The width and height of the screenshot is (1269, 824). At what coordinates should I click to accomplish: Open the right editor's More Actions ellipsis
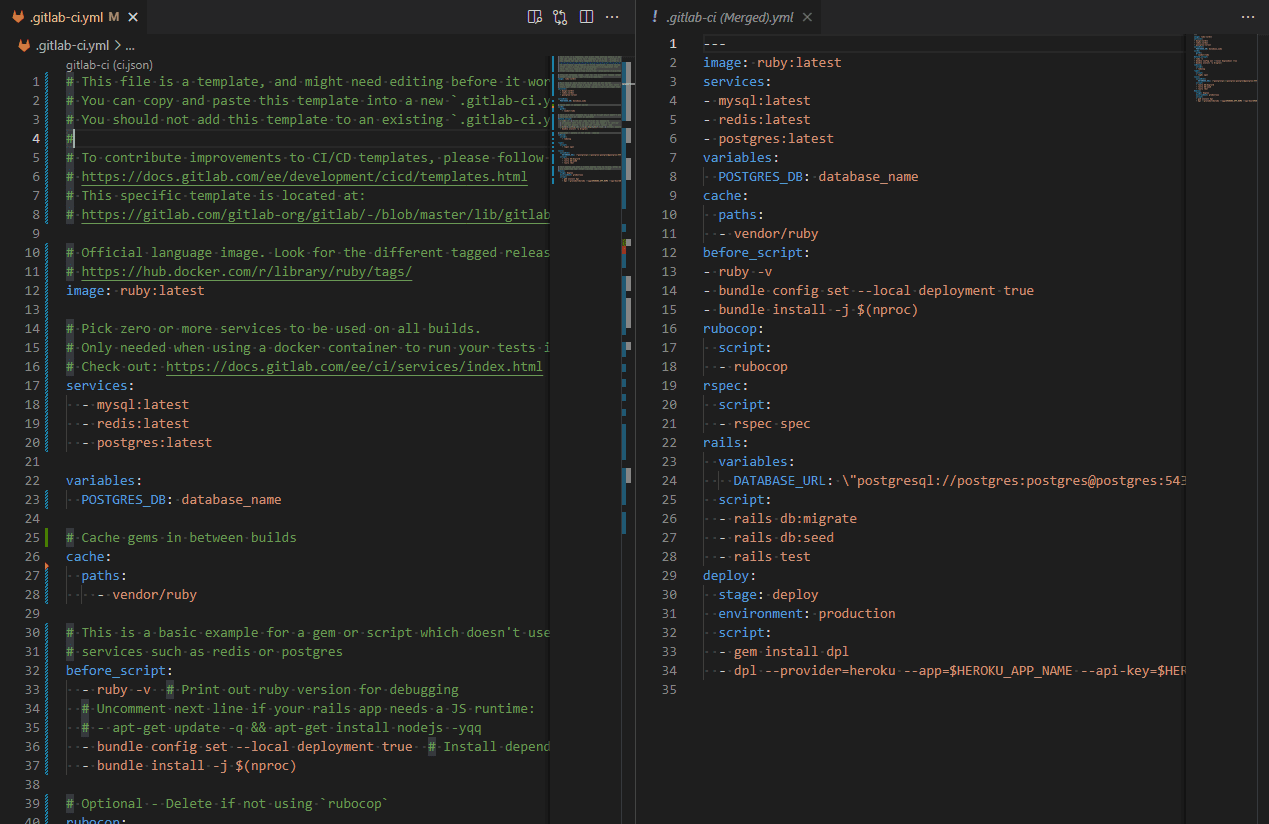pyautogui.click(x=1247, y=17)
